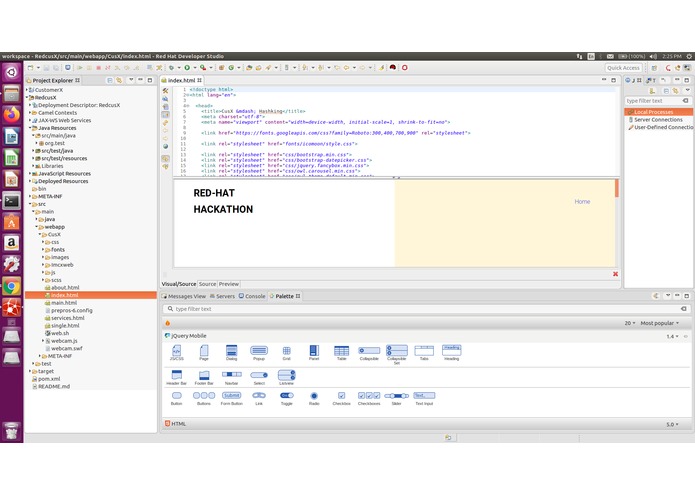The width and height of the screenshot is (695, 494).
Task: Expand Camel Contexts node
Action: (x=30, y=113)
